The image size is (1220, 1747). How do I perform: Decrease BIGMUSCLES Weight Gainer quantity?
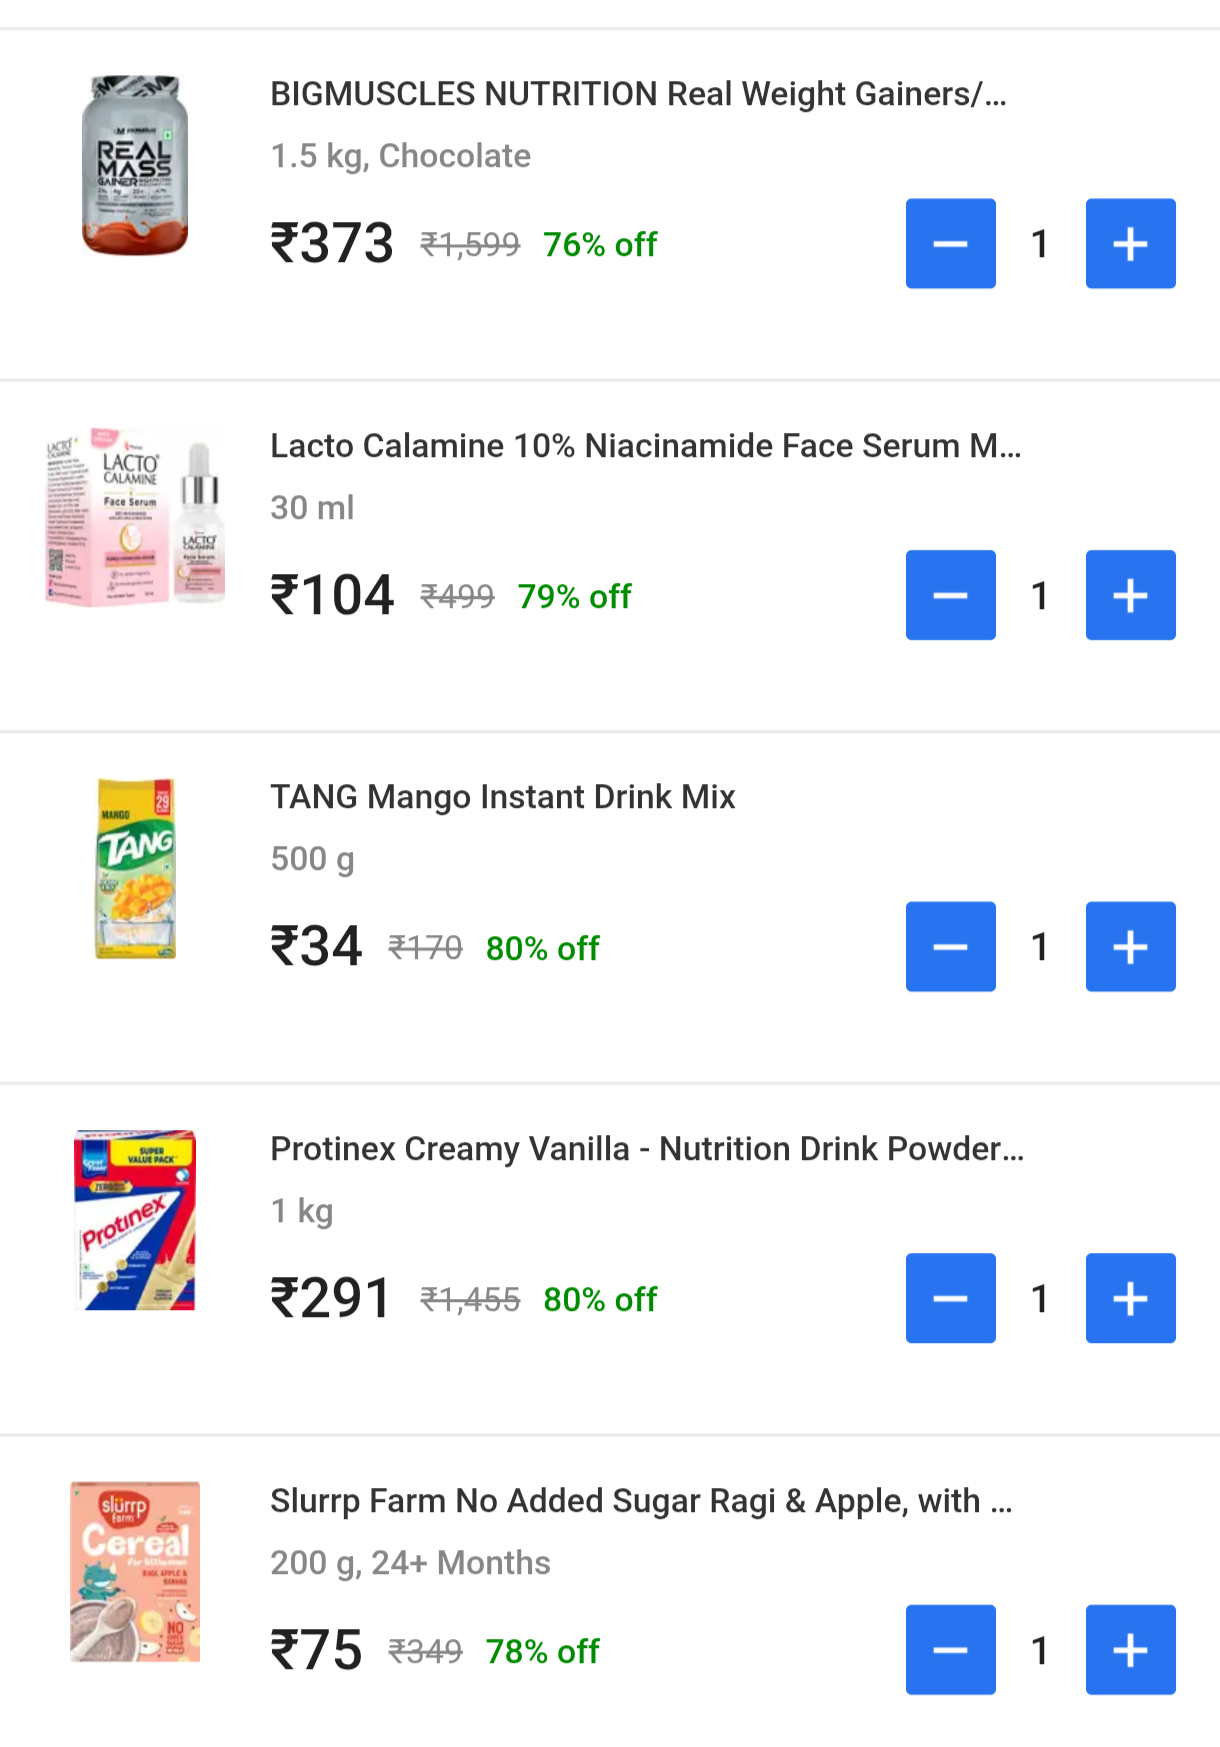click(x=950, y=244)
